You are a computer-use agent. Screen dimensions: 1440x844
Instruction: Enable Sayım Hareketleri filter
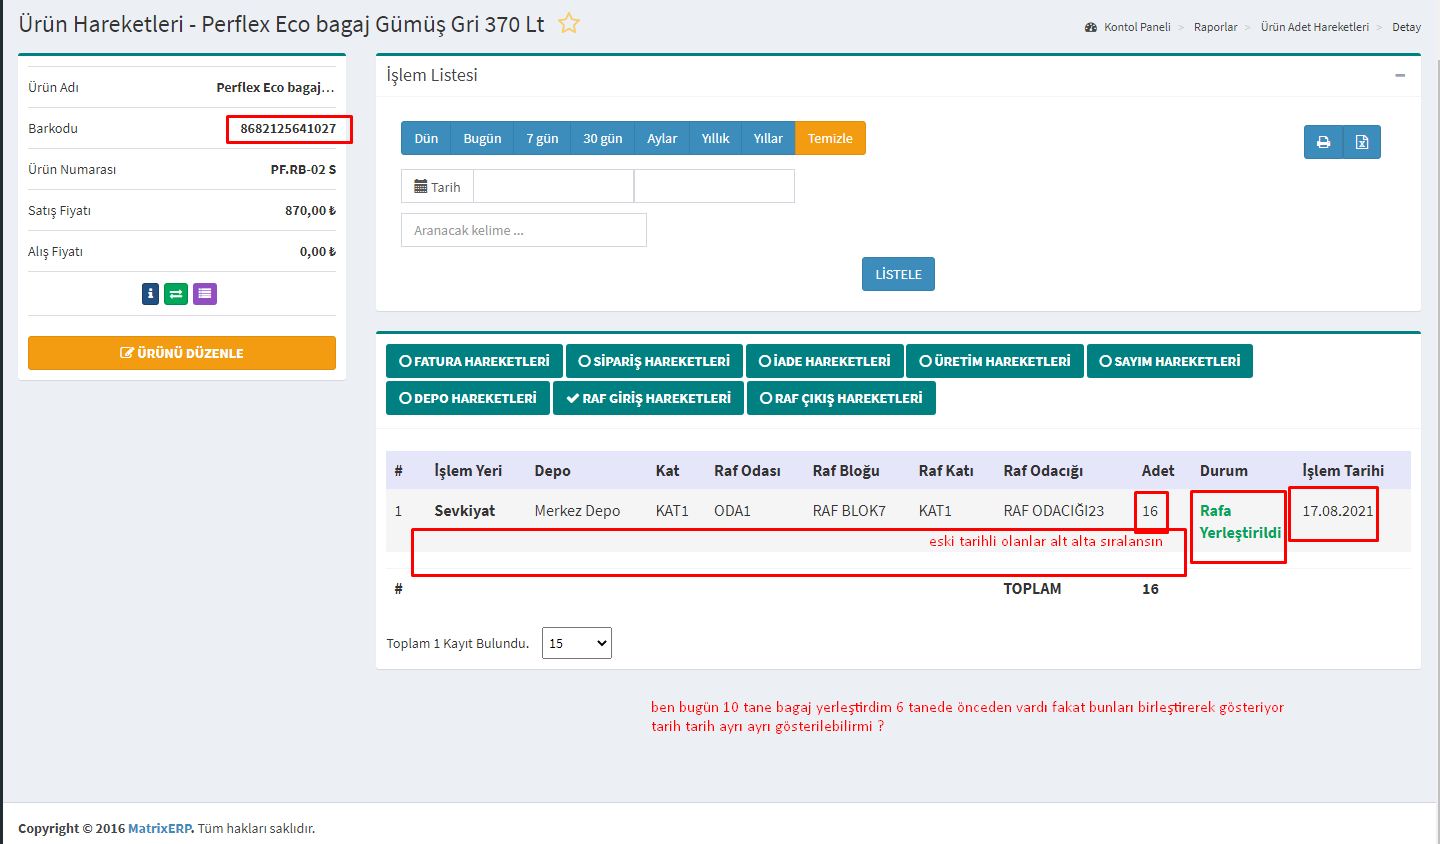coord(1169,361)
